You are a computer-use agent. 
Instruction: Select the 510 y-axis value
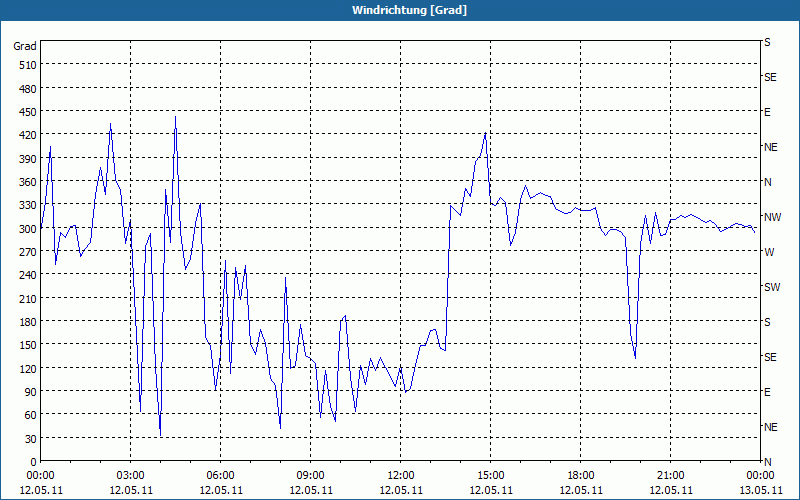click(x=28, y=65)
